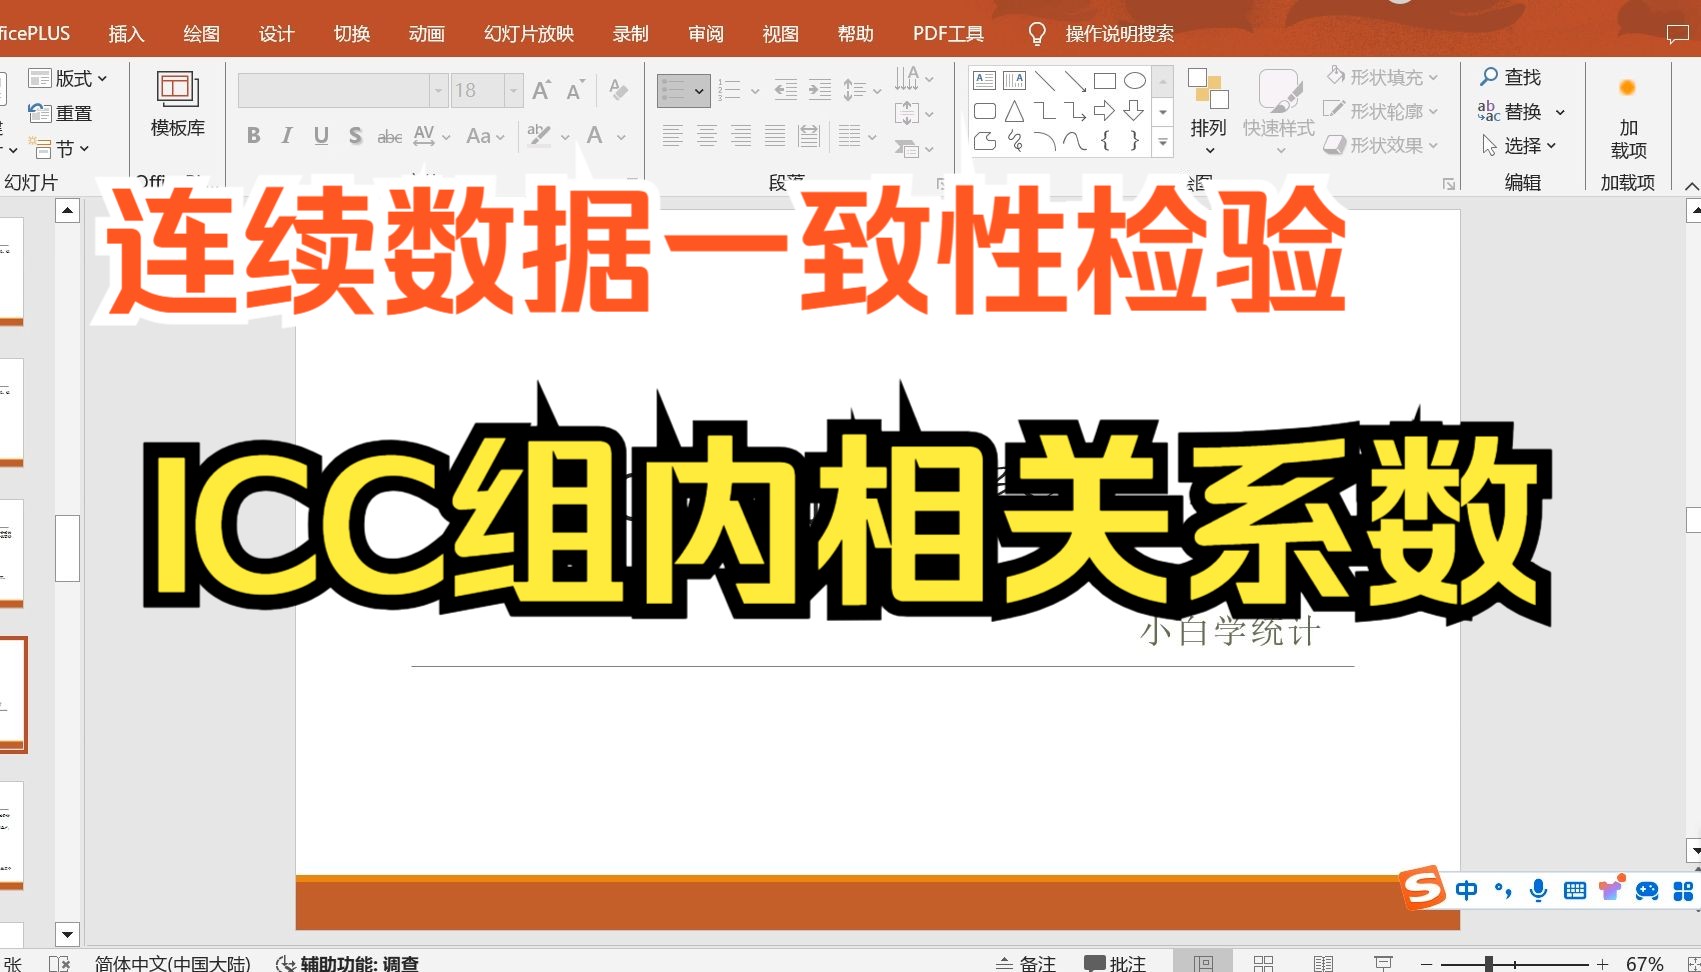The height and width of the screenshot is (972, 1701).
Task: Click the Find (查找) button
Action: [1511, 77]
